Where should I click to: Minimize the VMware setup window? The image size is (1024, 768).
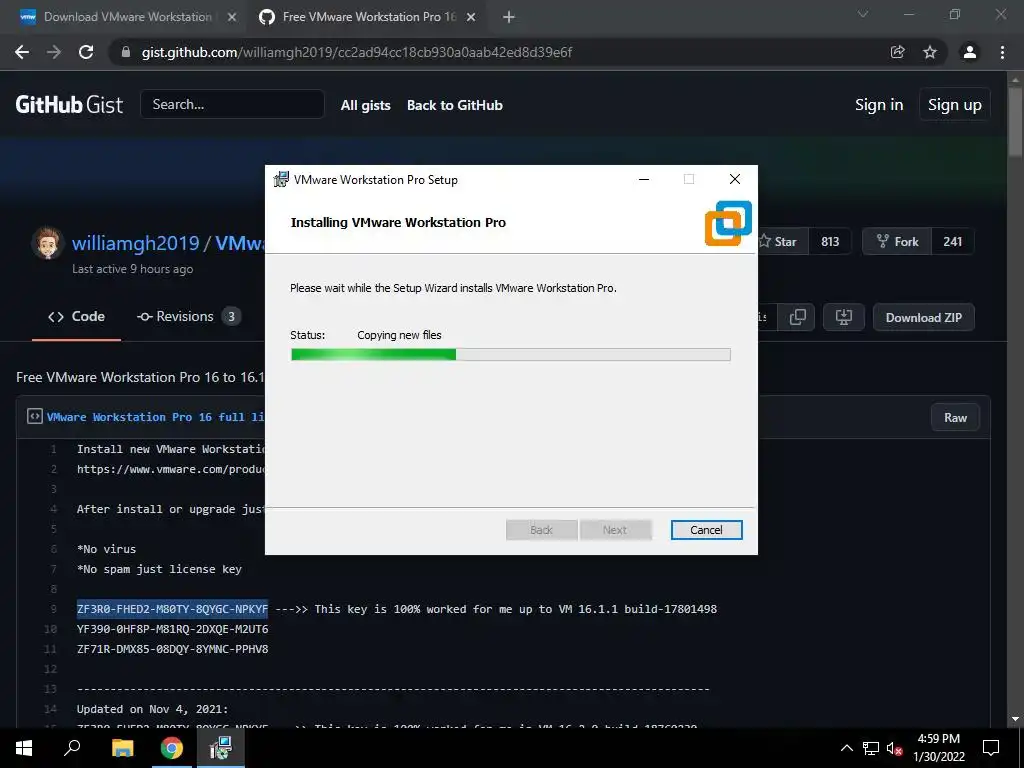644,180
